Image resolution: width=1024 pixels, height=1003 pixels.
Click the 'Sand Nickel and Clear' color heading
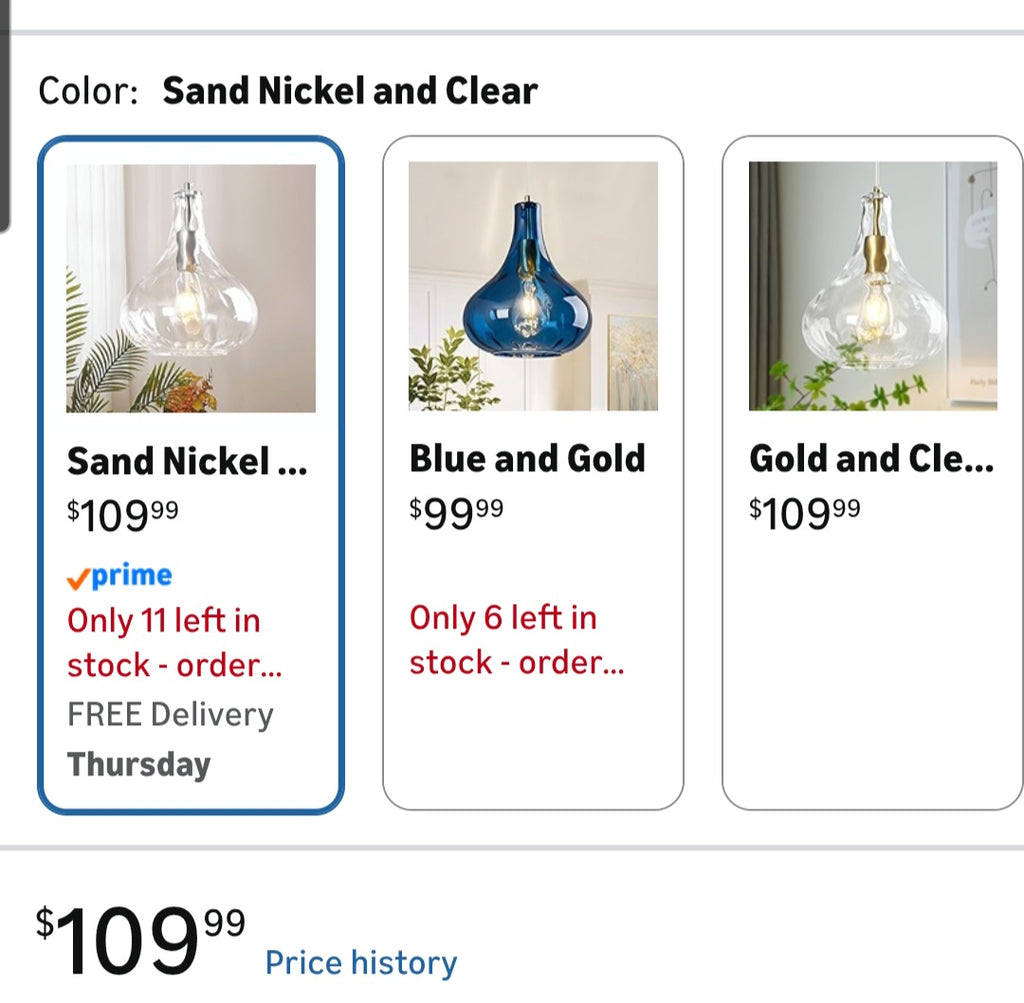pyautogui.click(x=350, y=91)
